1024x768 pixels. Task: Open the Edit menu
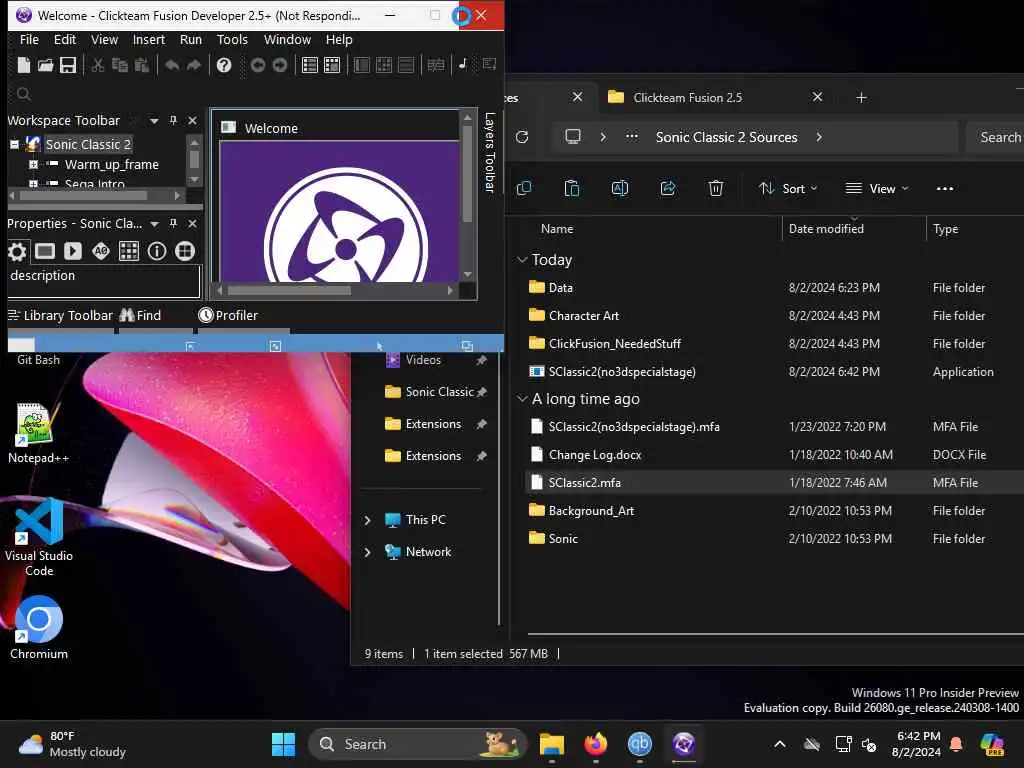[x=65, y=39]
